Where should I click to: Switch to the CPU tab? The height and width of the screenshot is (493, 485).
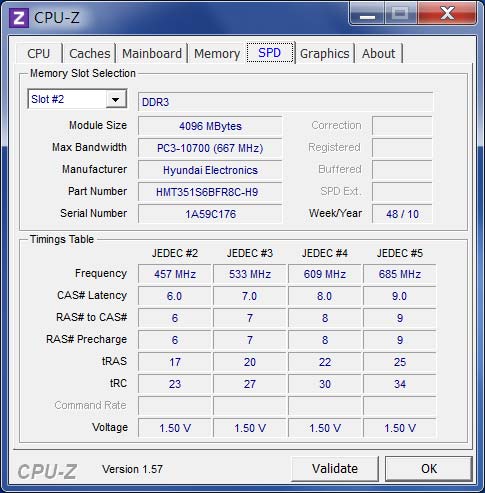coord(39,53)
